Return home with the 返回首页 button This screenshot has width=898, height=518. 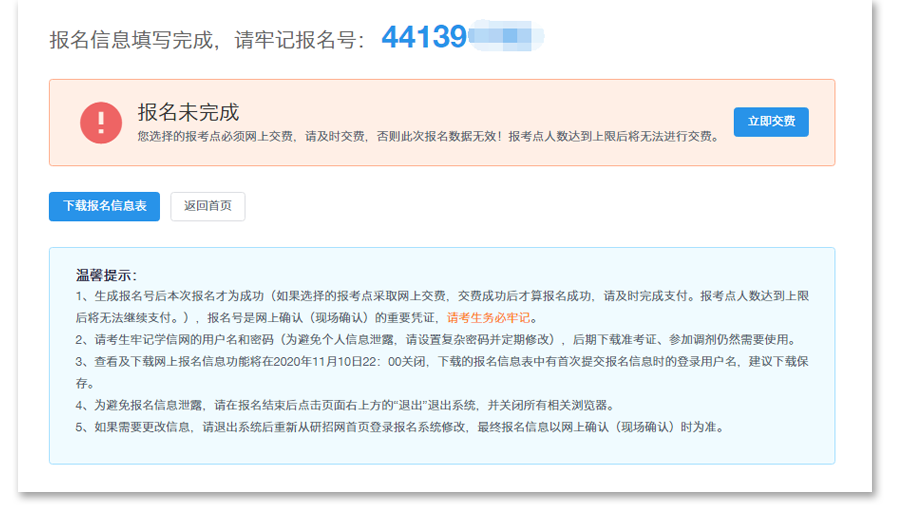click(207, 206)
